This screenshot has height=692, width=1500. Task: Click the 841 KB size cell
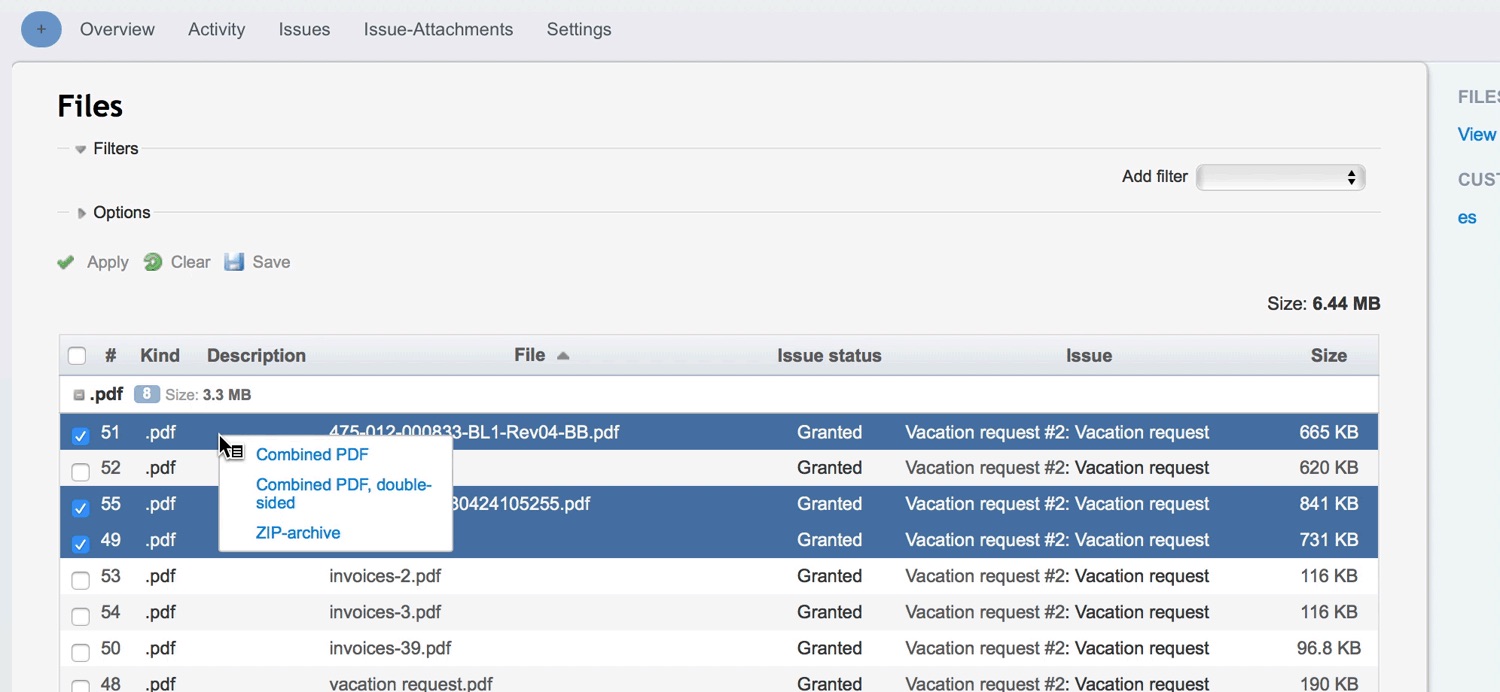tap(1329, 504)
